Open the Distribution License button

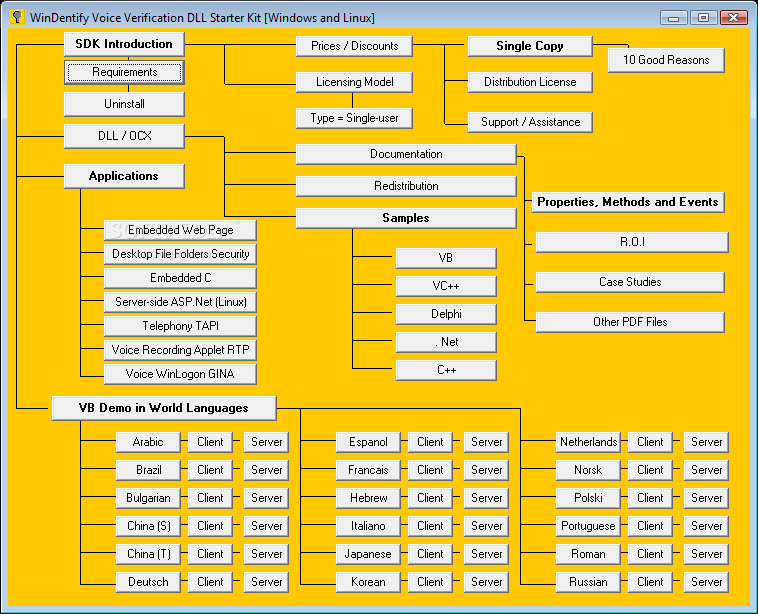[530, 82]
